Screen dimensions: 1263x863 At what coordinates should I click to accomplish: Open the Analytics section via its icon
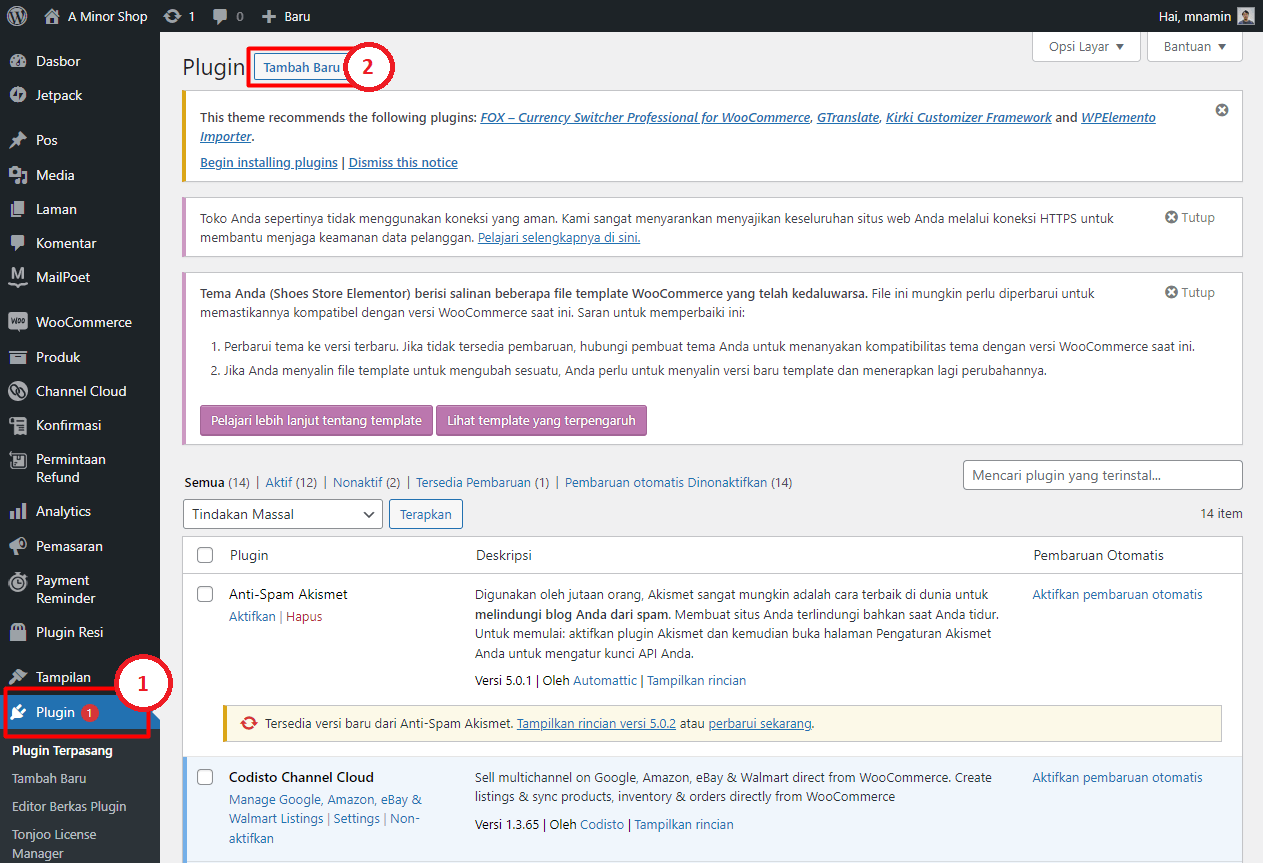pos(20,511)
